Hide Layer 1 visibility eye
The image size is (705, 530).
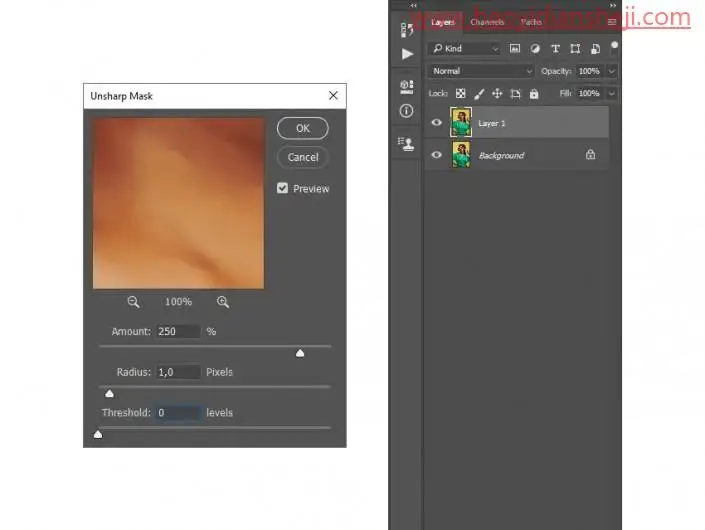click(437, 122)
